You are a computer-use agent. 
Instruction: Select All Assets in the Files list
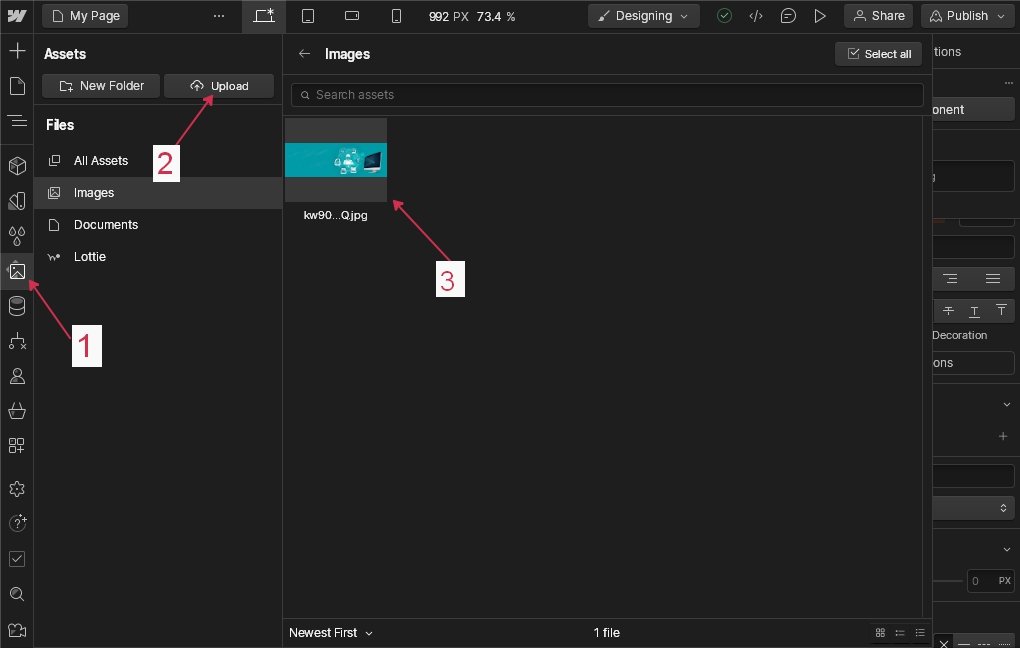pos(101,161)
